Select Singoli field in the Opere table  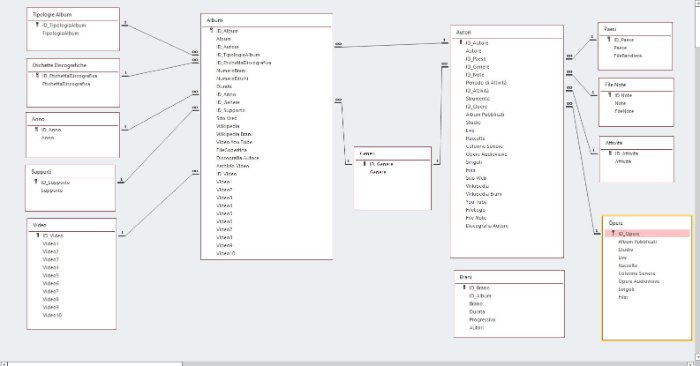[626, 289]
